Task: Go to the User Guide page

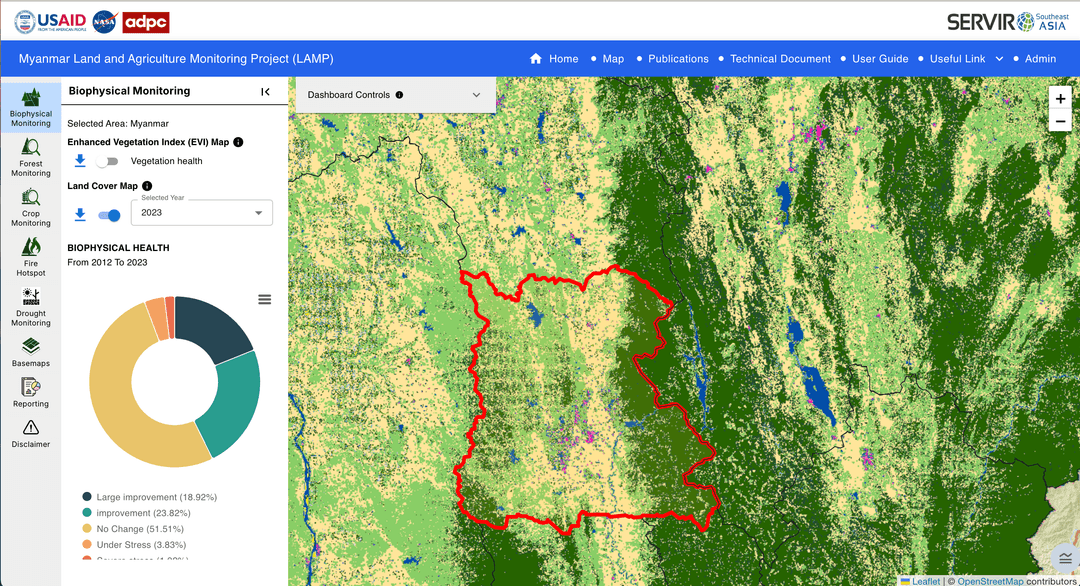Action: [880, 59]
